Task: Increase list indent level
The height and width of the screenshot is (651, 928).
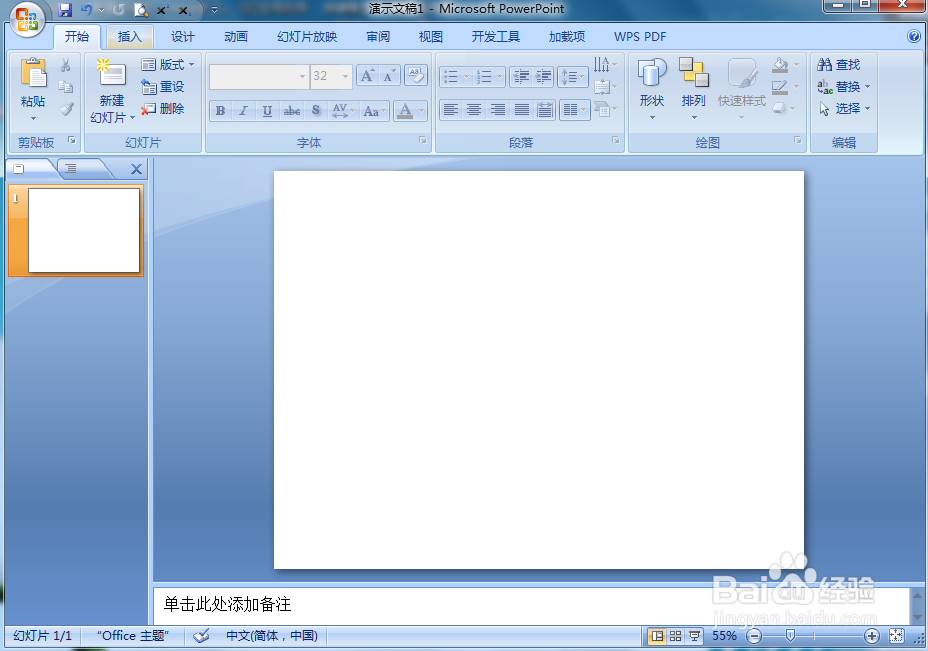Action: 543,76
